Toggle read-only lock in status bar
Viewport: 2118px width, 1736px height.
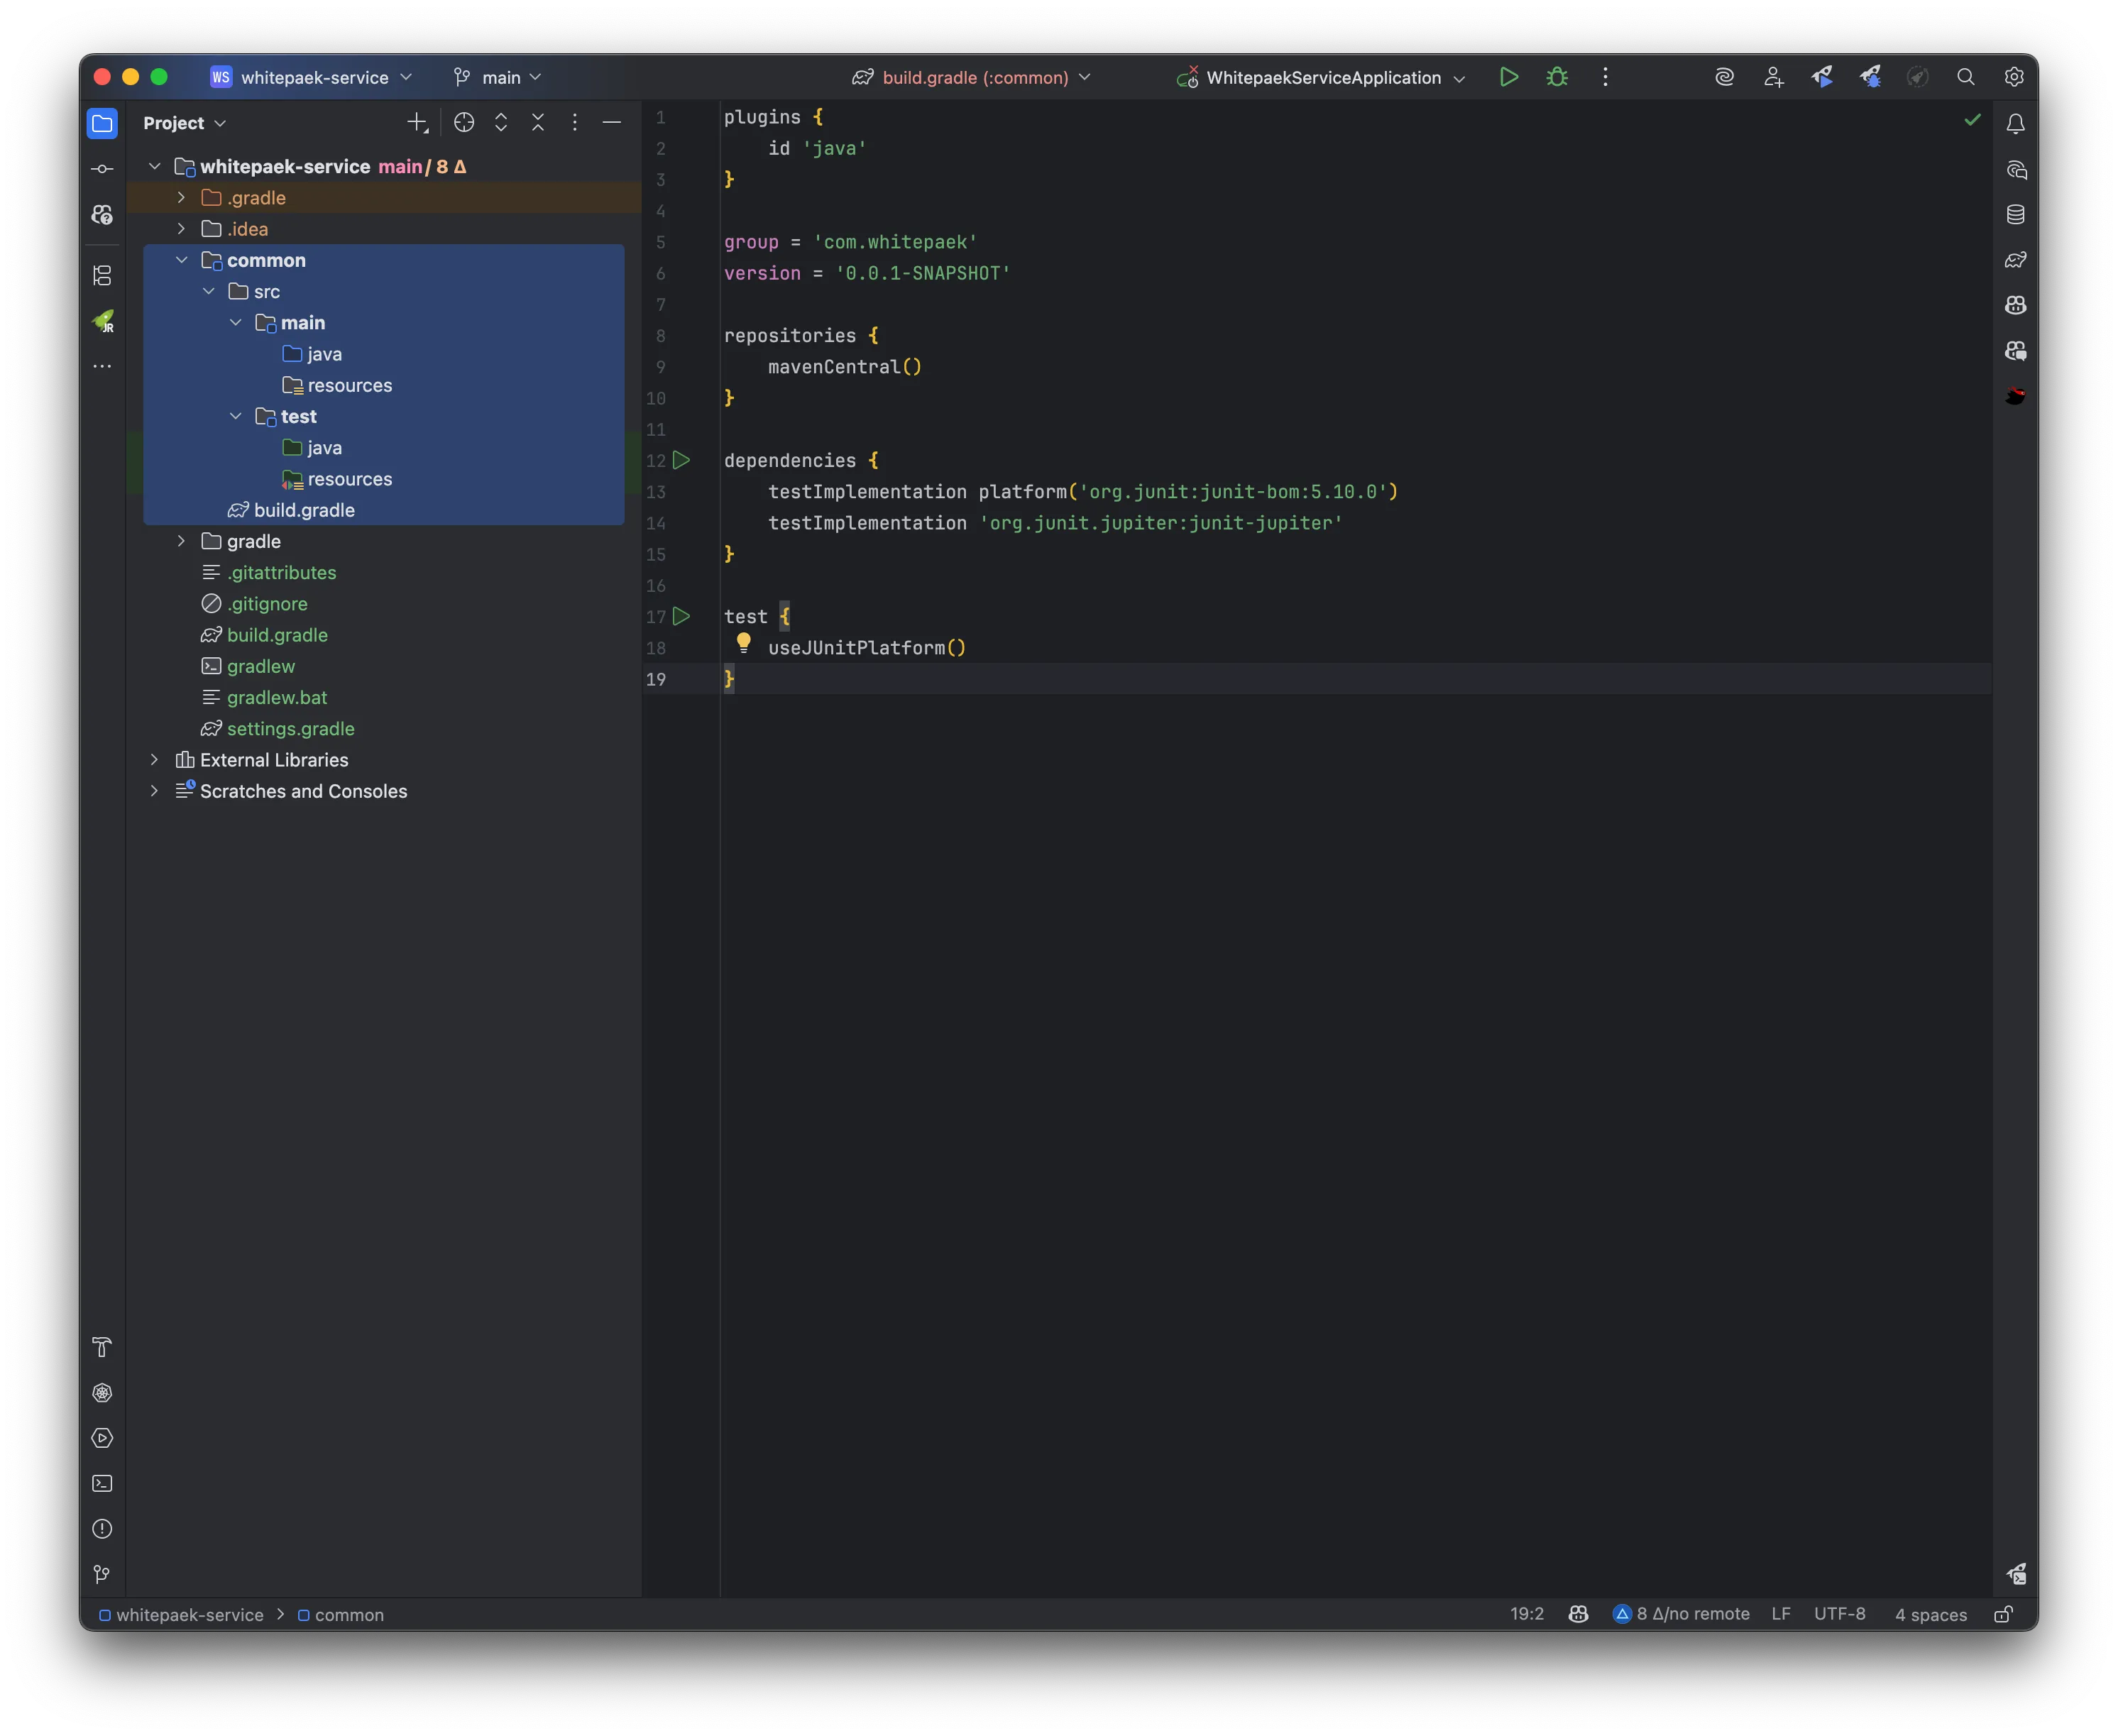click(x=2003, y=1614)
